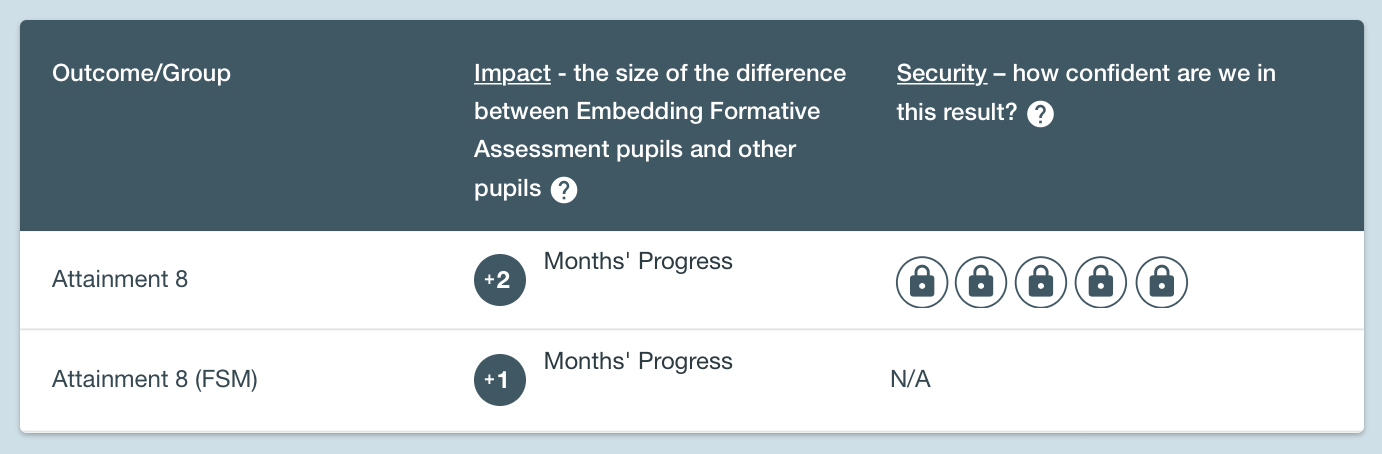Click 'Assessment pupils and other' header line
This screenshot has width=1382, height=454.
635,149
